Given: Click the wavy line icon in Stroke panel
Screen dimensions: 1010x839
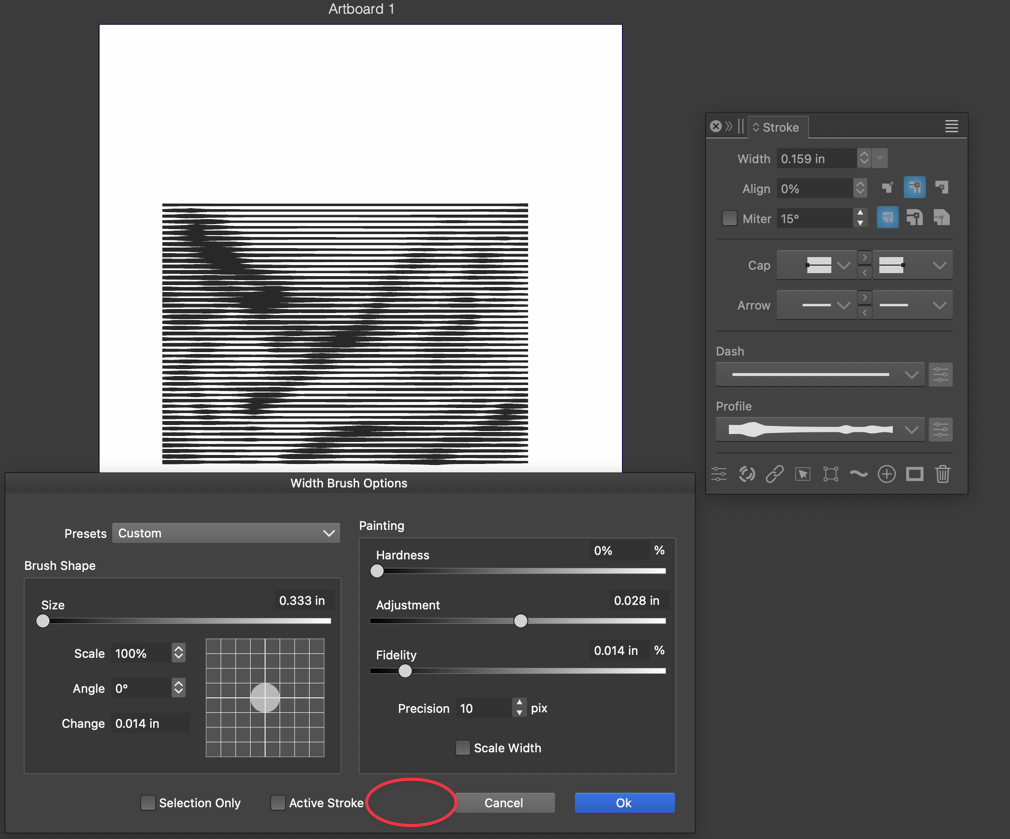Looking at the screenshot, I should coord(859,474).
